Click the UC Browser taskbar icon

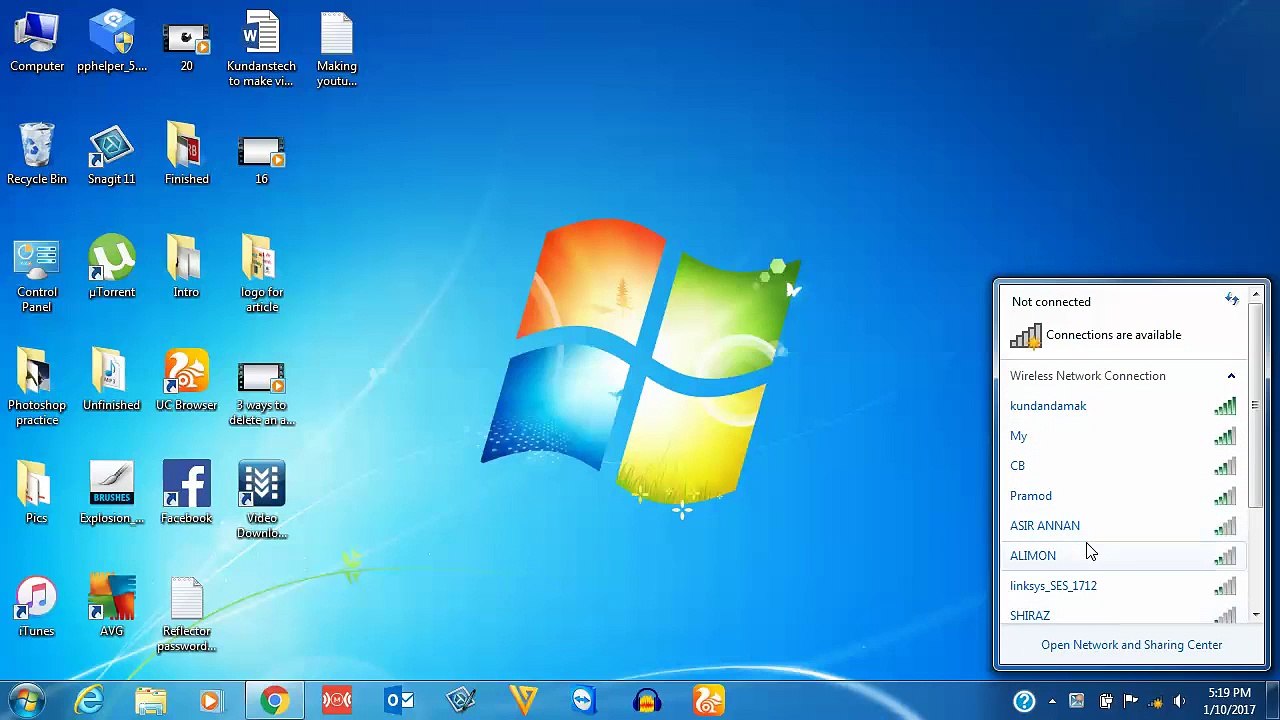pyautogui.click(x=709, y=700)
